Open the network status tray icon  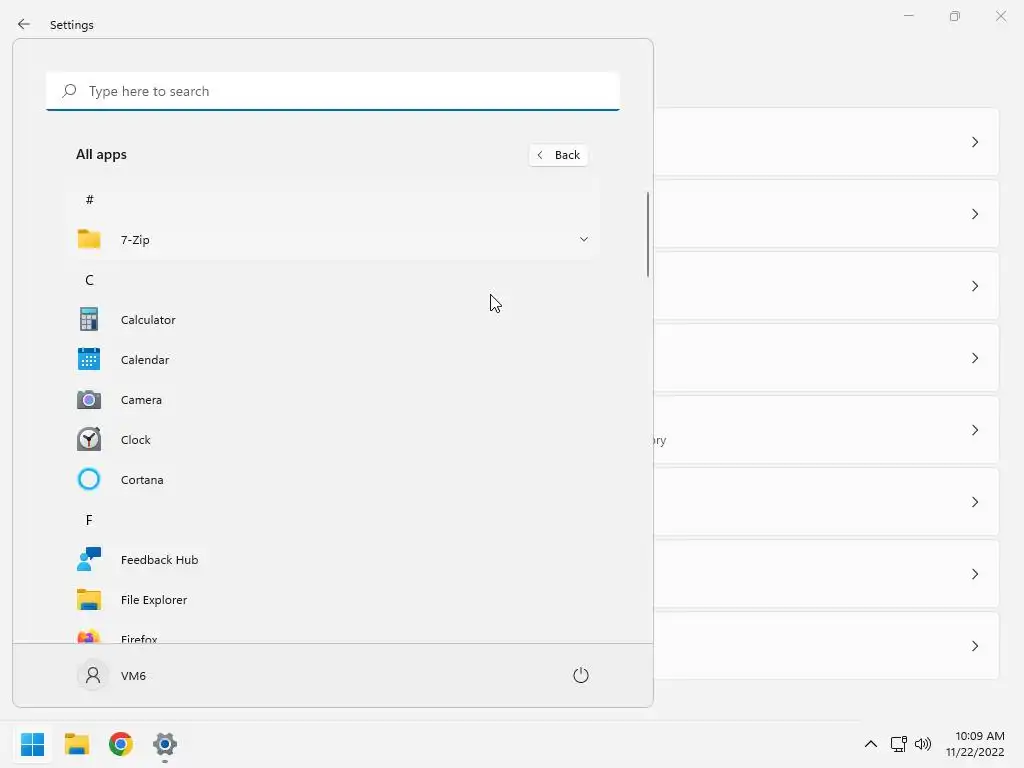point(899,744)
